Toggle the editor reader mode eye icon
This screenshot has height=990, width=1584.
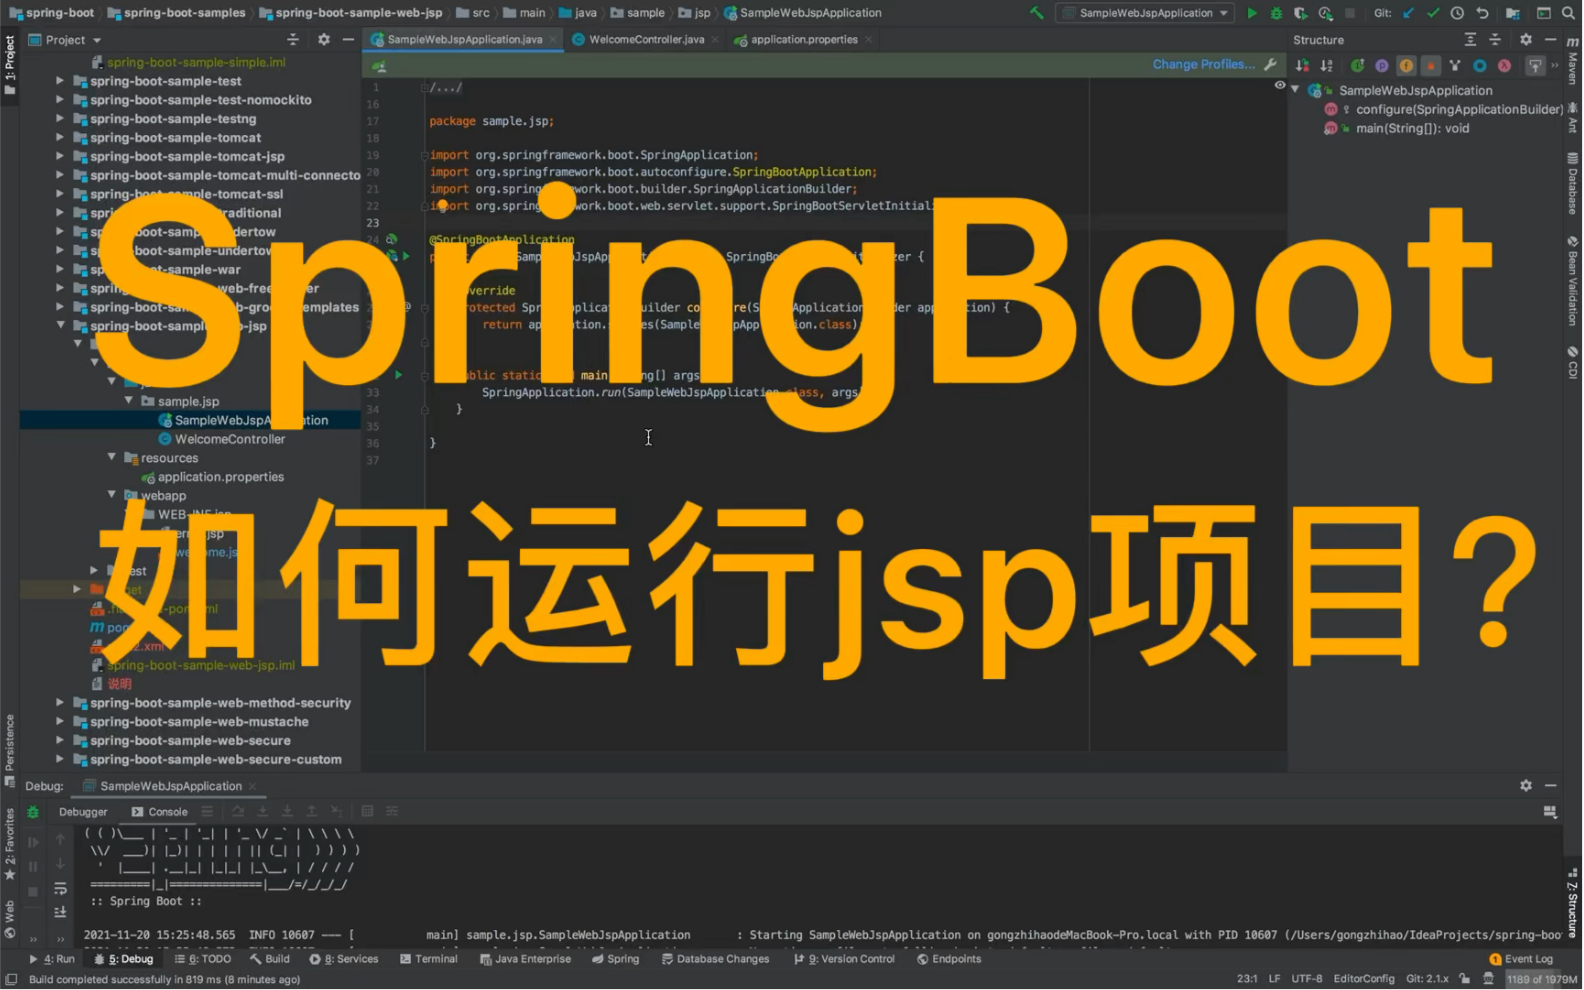[x=1280, y=85]
